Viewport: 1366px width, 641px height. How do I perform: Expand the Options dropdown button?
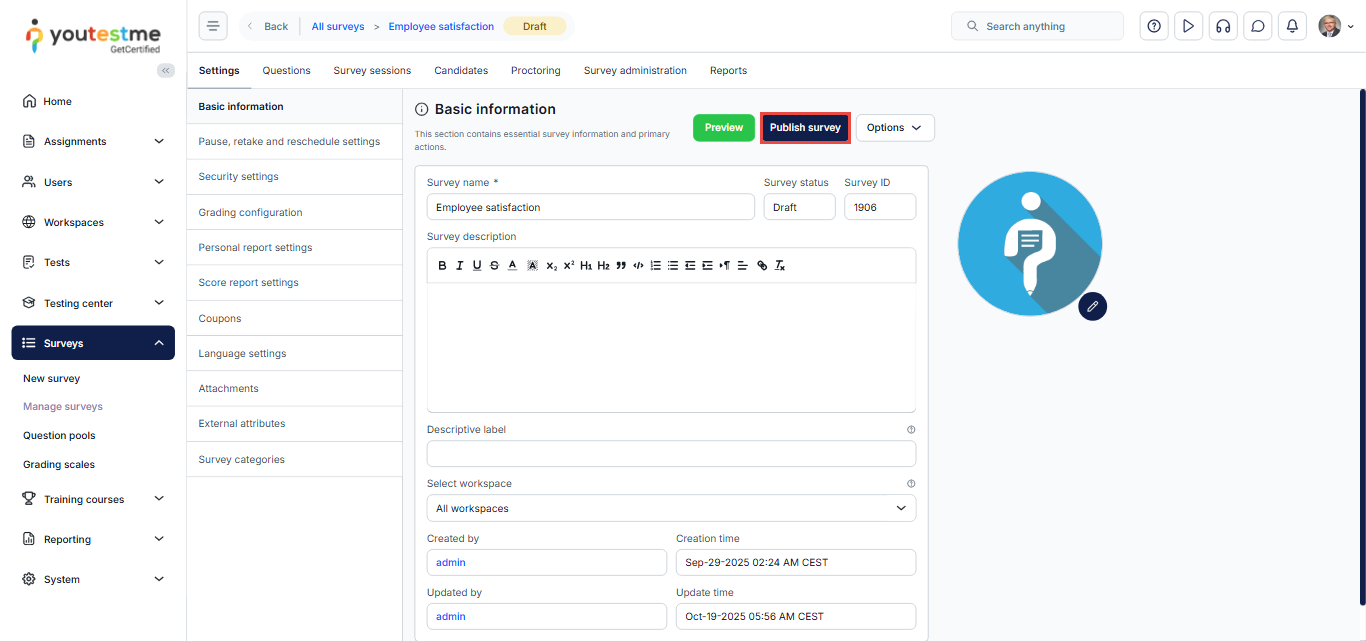point(894,128)
